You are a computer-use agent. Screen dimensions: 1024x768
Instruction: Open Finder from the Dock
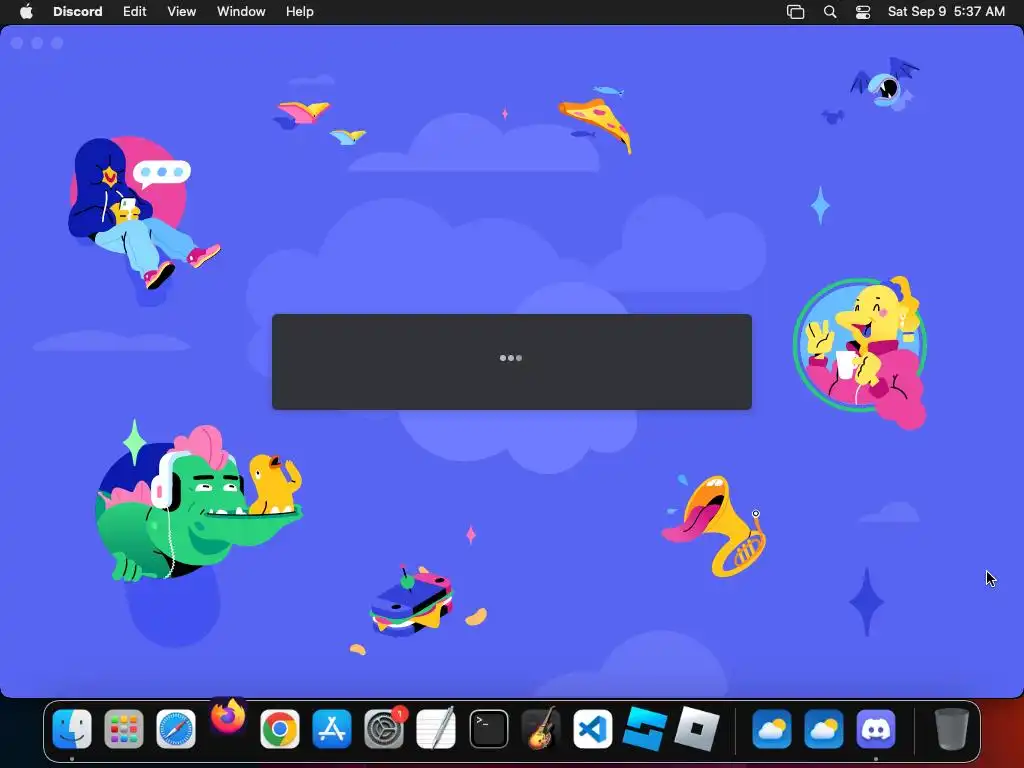click(x=72, y=729)
